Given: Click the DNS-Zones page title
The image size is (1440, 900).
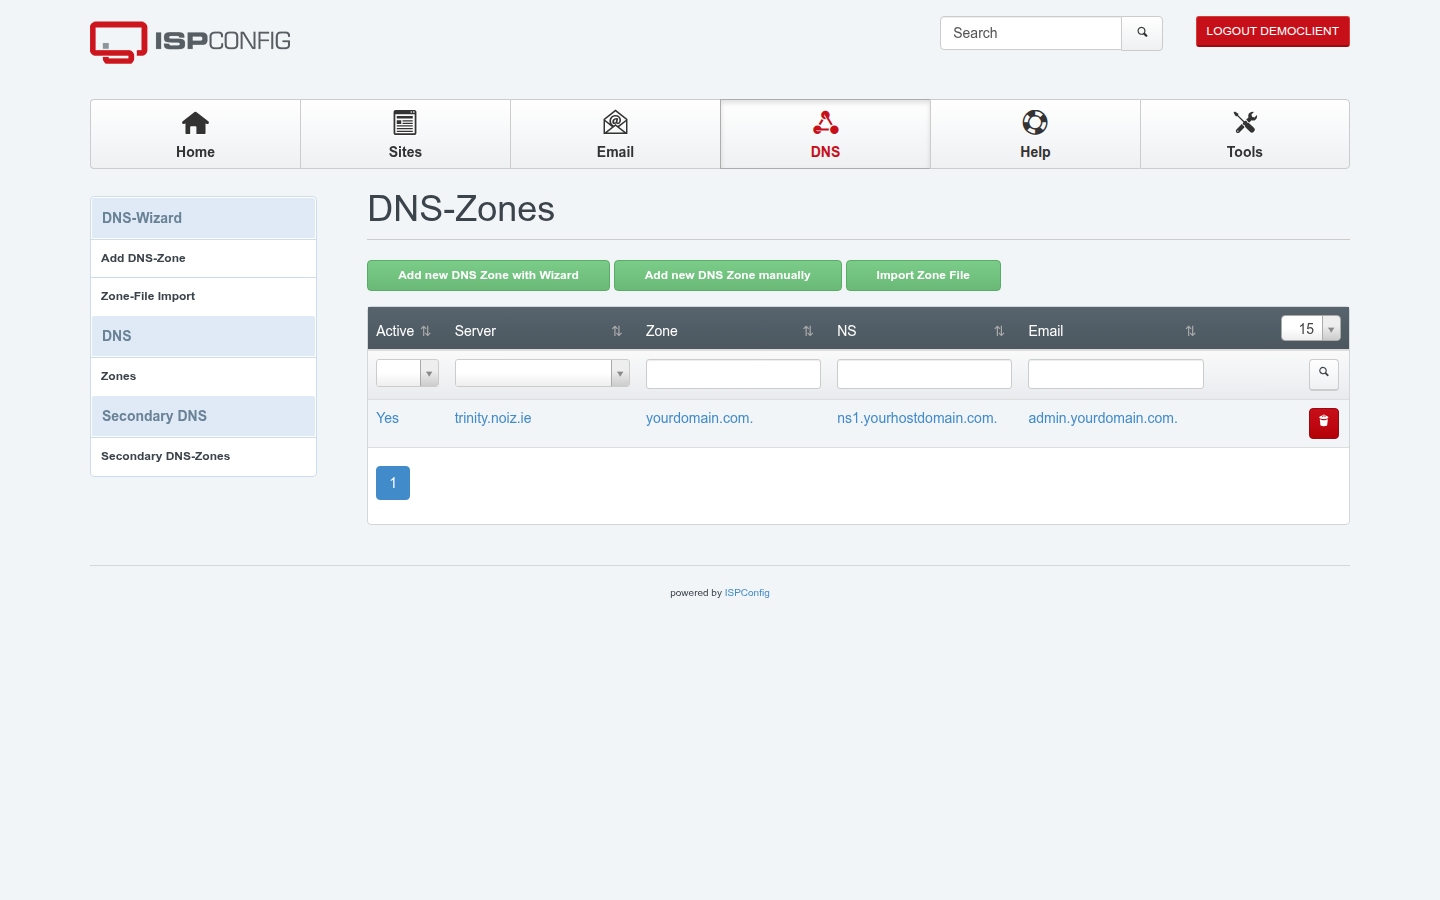Looking at the screenshot, I should tap(461, 209).
